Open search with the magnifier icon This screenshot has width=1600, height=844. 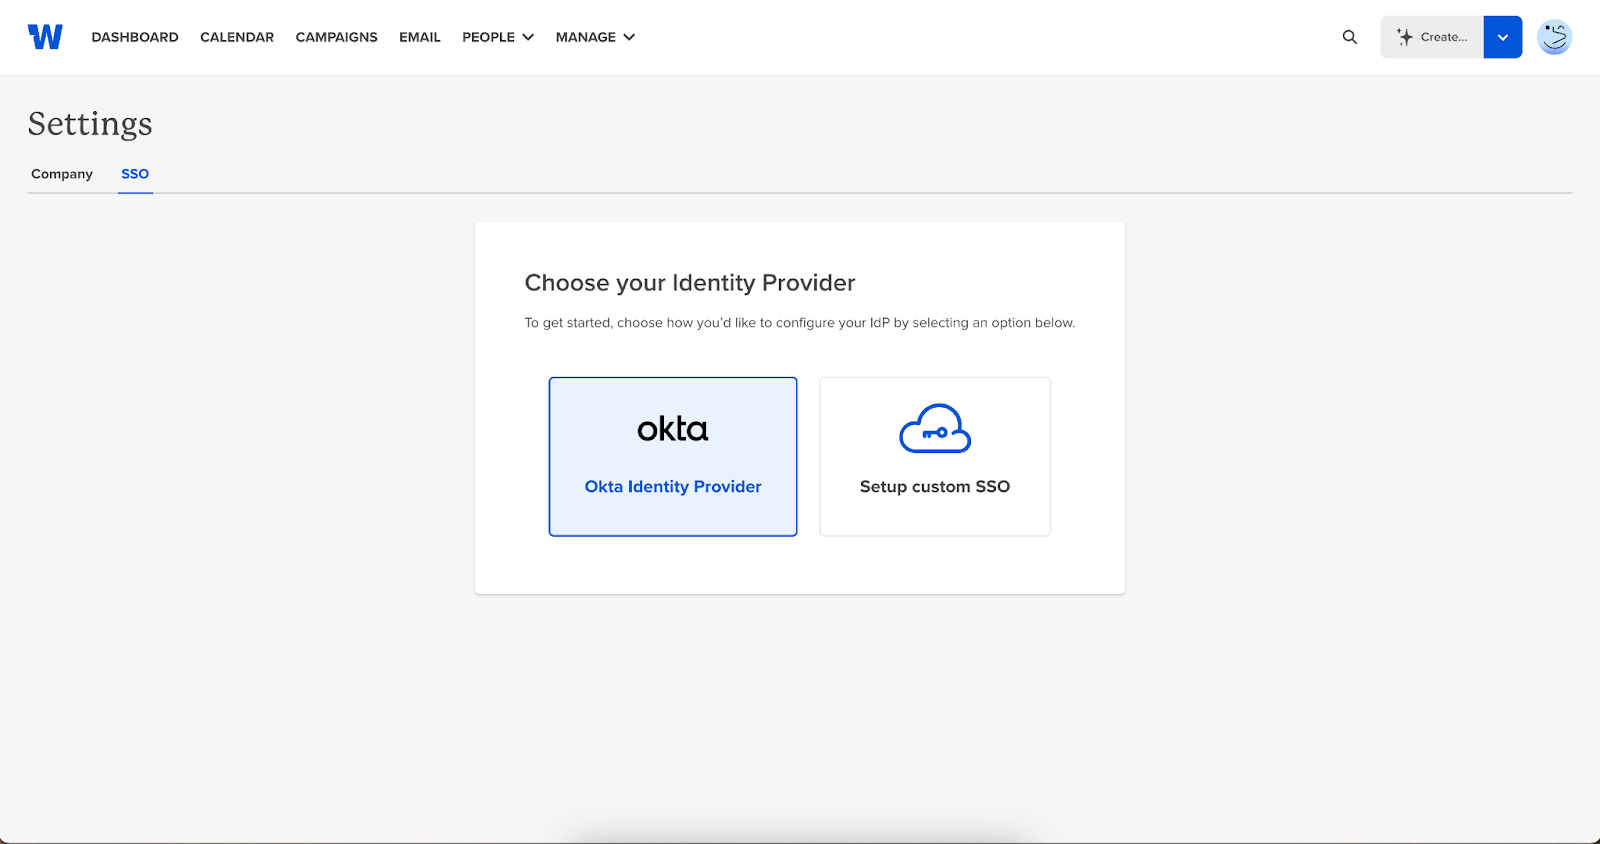tap(1350, 37)
